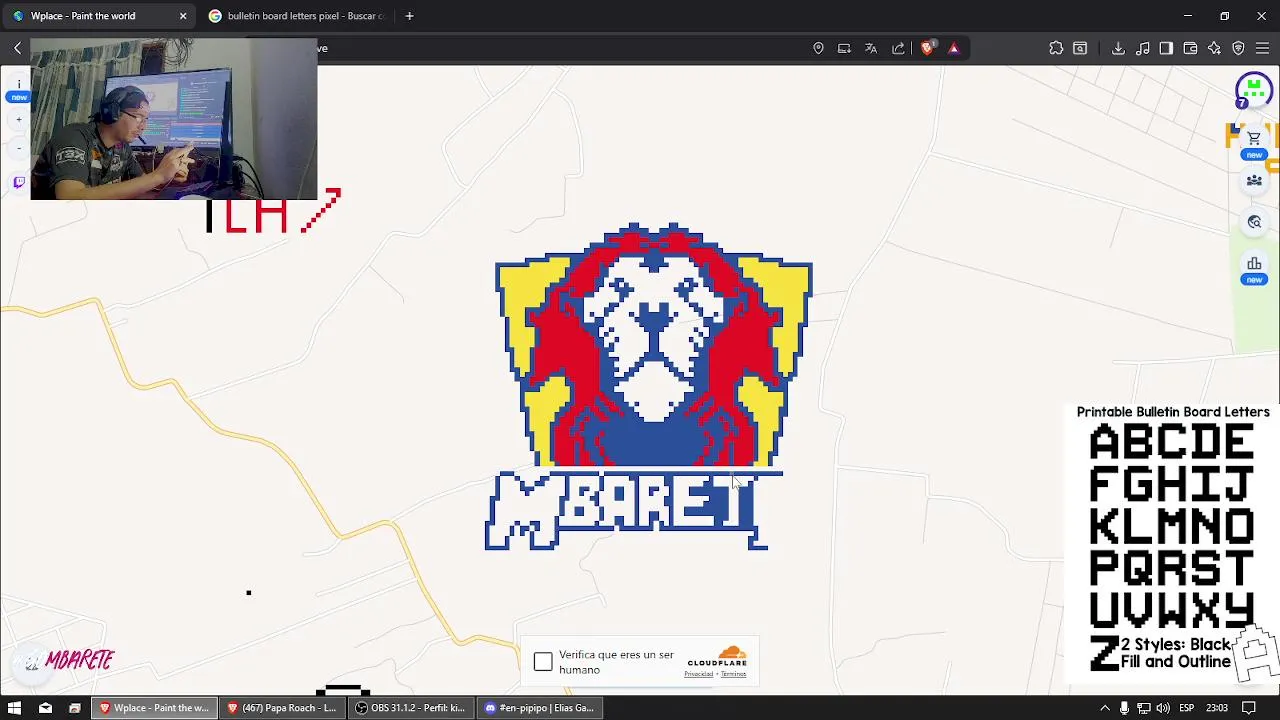Click the 'new' badge under the cart
The width and height of the screenshot is (1280, 720).
(x=1254, y=155)
